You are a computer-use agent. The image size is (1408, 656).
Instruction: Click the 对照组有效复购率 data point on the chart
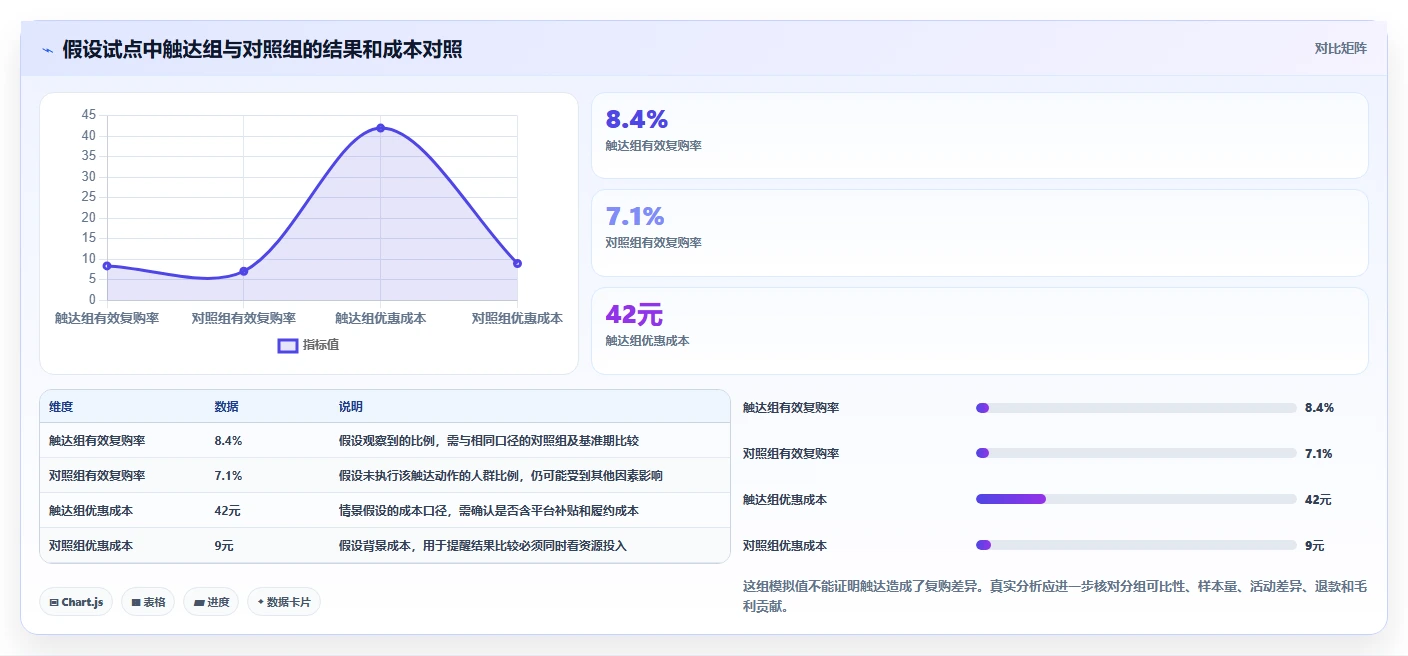(244, 271)
